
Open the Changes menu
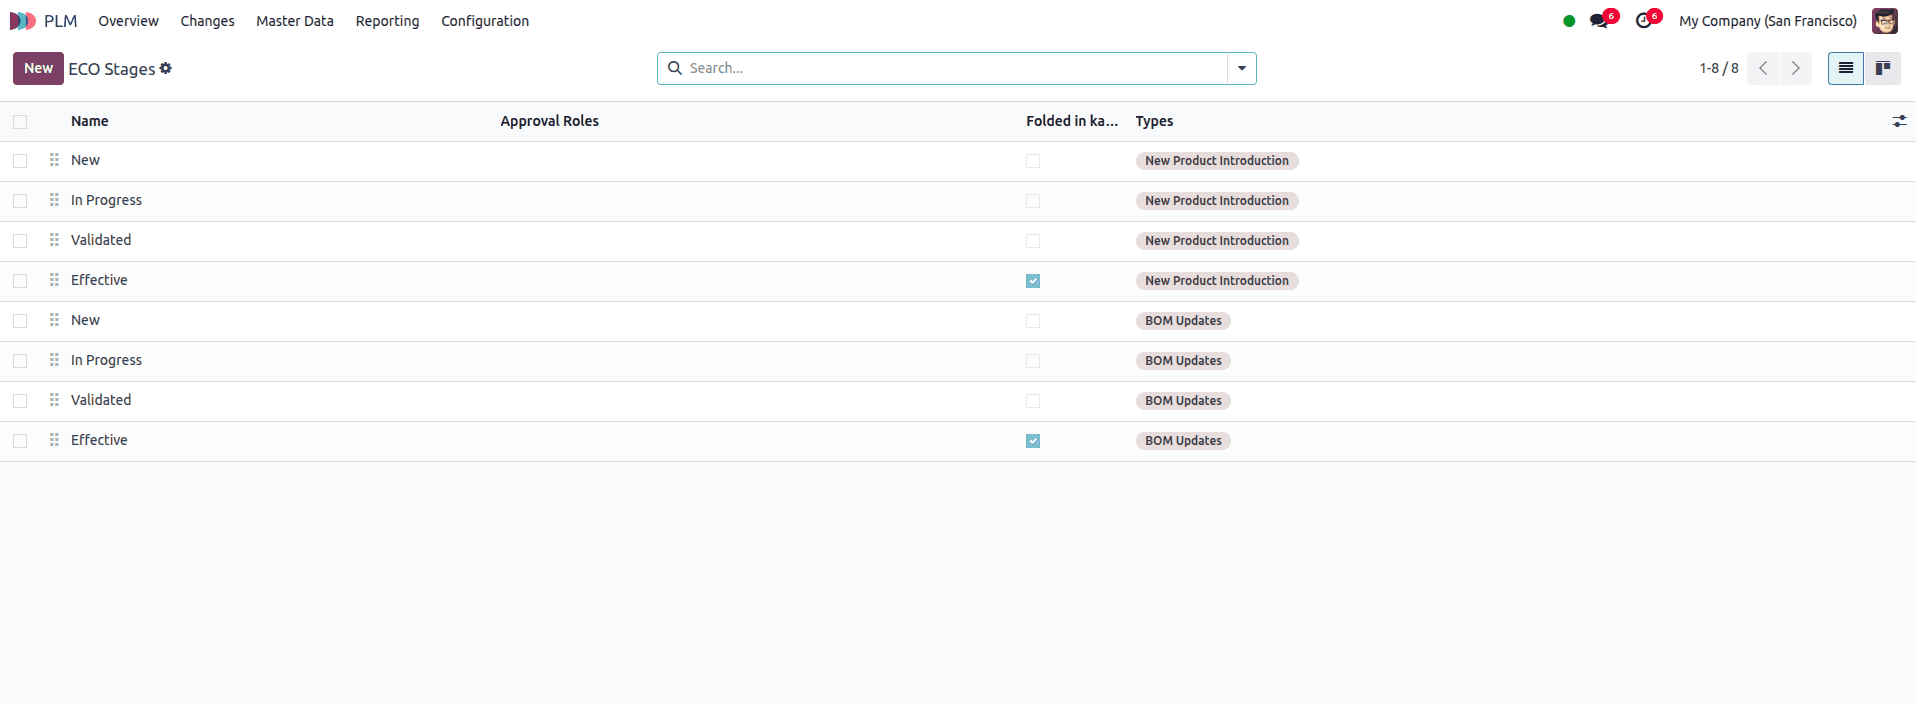pos(207,21)
